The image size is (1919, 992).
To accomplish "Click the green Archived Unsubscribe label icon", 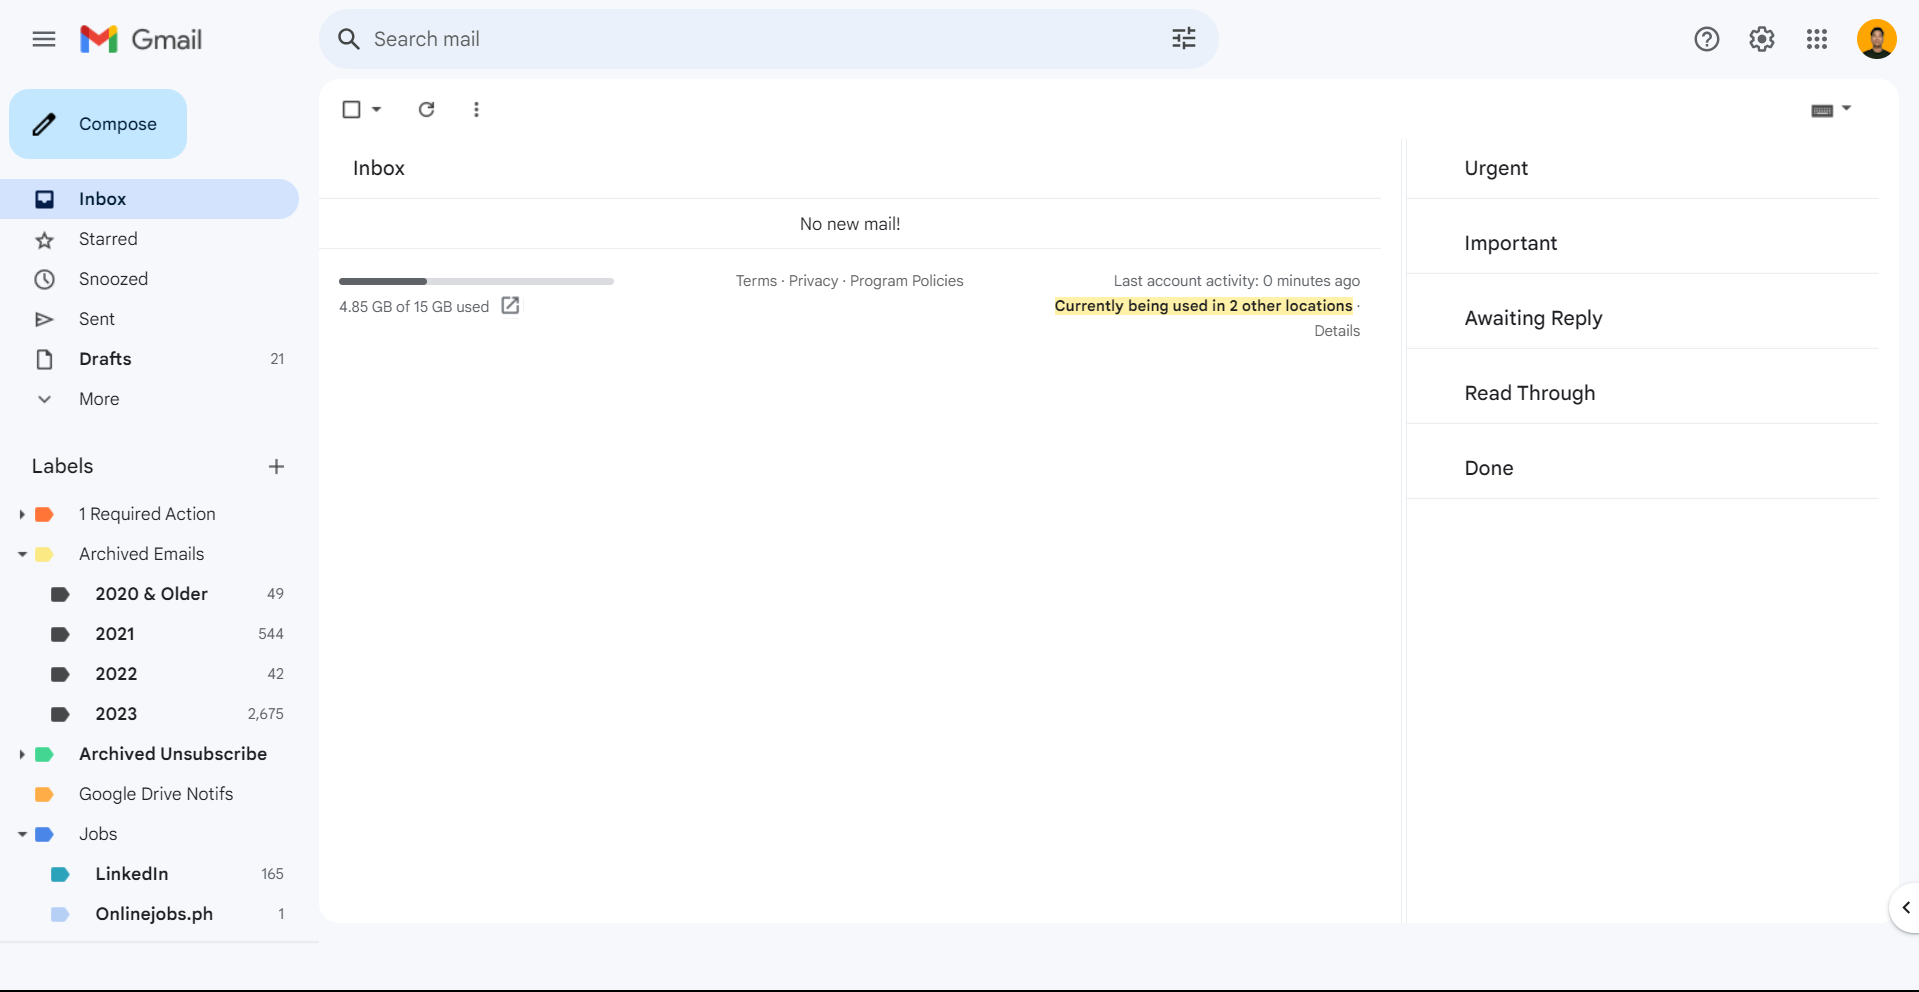I will pyautogui.click(x=44, y=754).
